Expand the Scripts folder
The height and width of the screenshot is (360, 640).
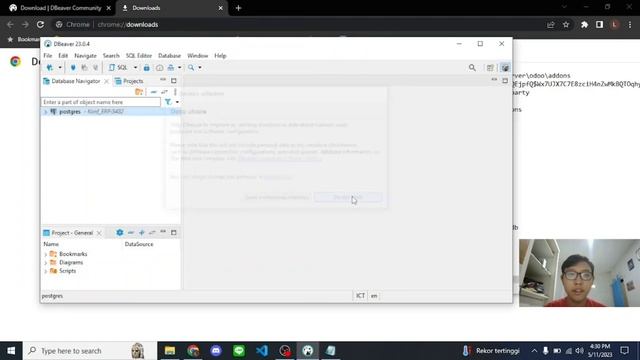point(45,271)
